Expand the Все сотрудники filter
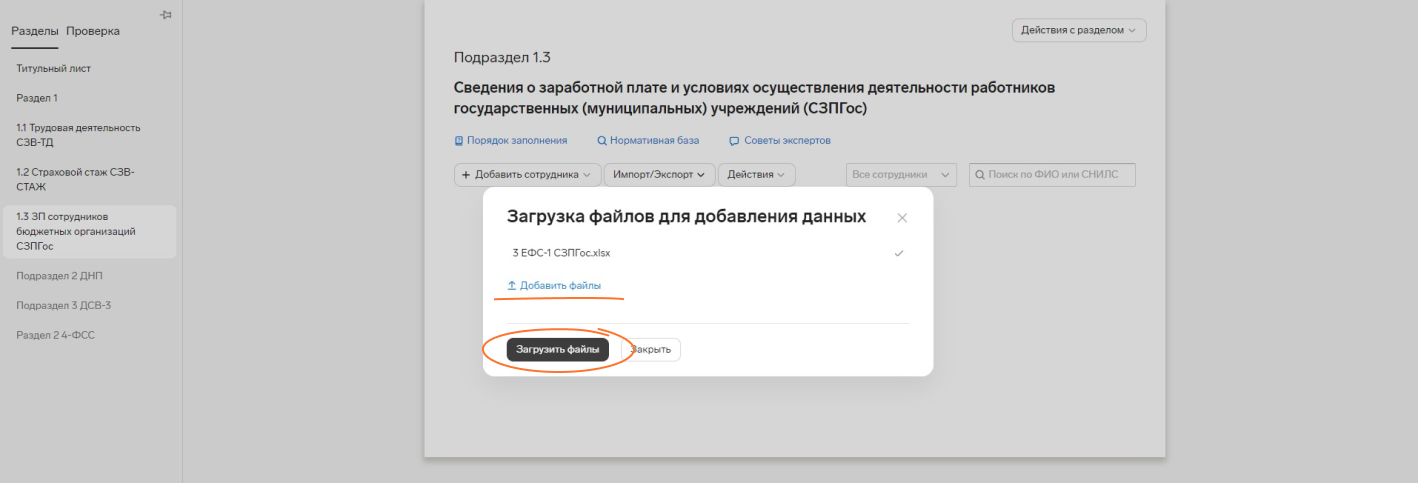The width and height of the screenshot is (1418, 483). [x=901, y=175]
